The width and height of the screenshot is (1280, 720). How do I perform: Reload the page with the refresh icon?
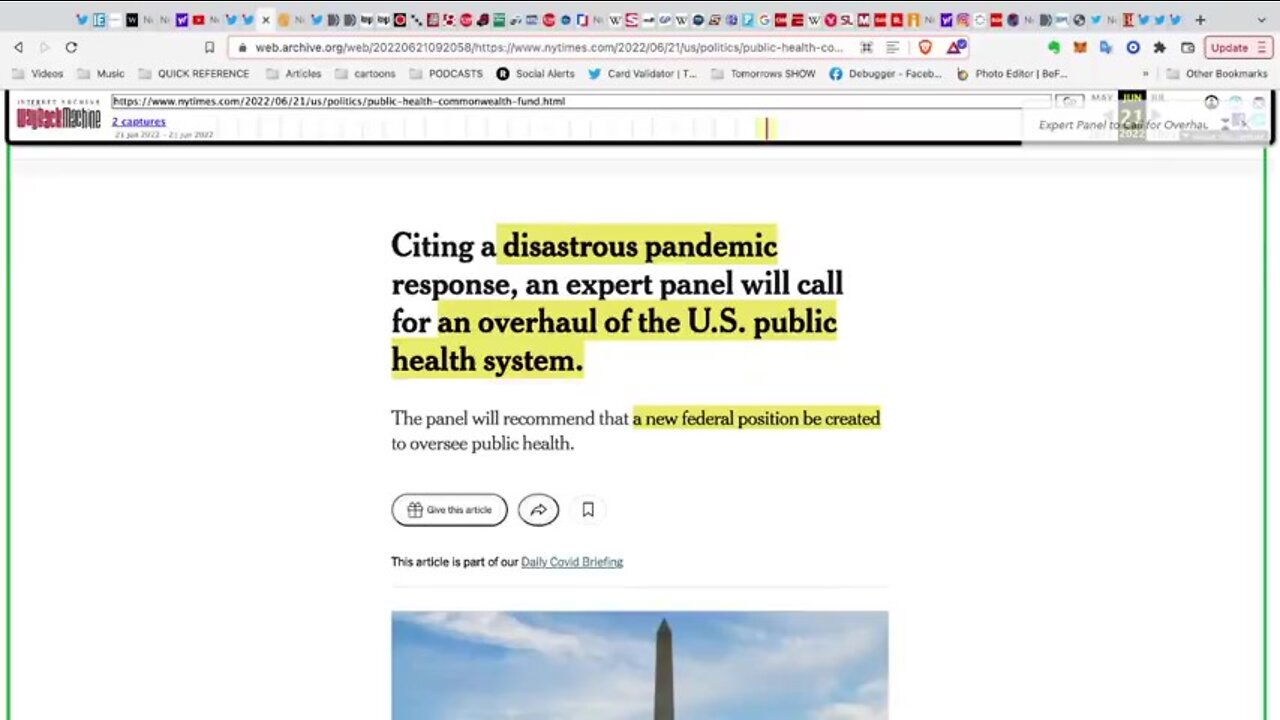pos(71,47)
